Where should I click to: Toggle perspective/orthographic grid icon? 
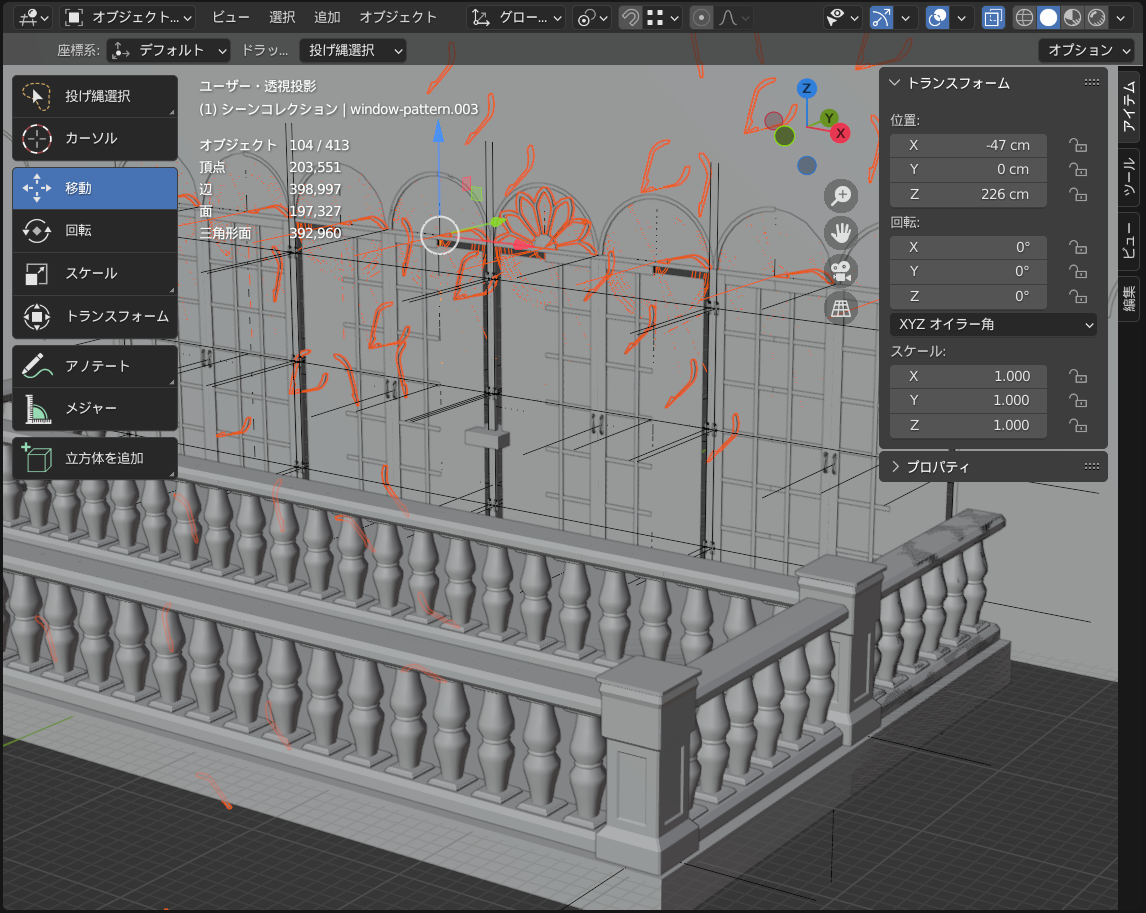click(x=842, y=308)
